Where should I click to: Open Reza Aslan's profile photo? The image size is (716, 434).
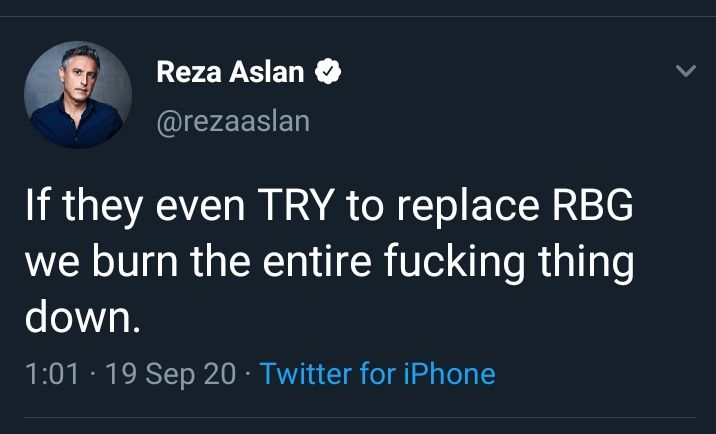click(77, 95)
